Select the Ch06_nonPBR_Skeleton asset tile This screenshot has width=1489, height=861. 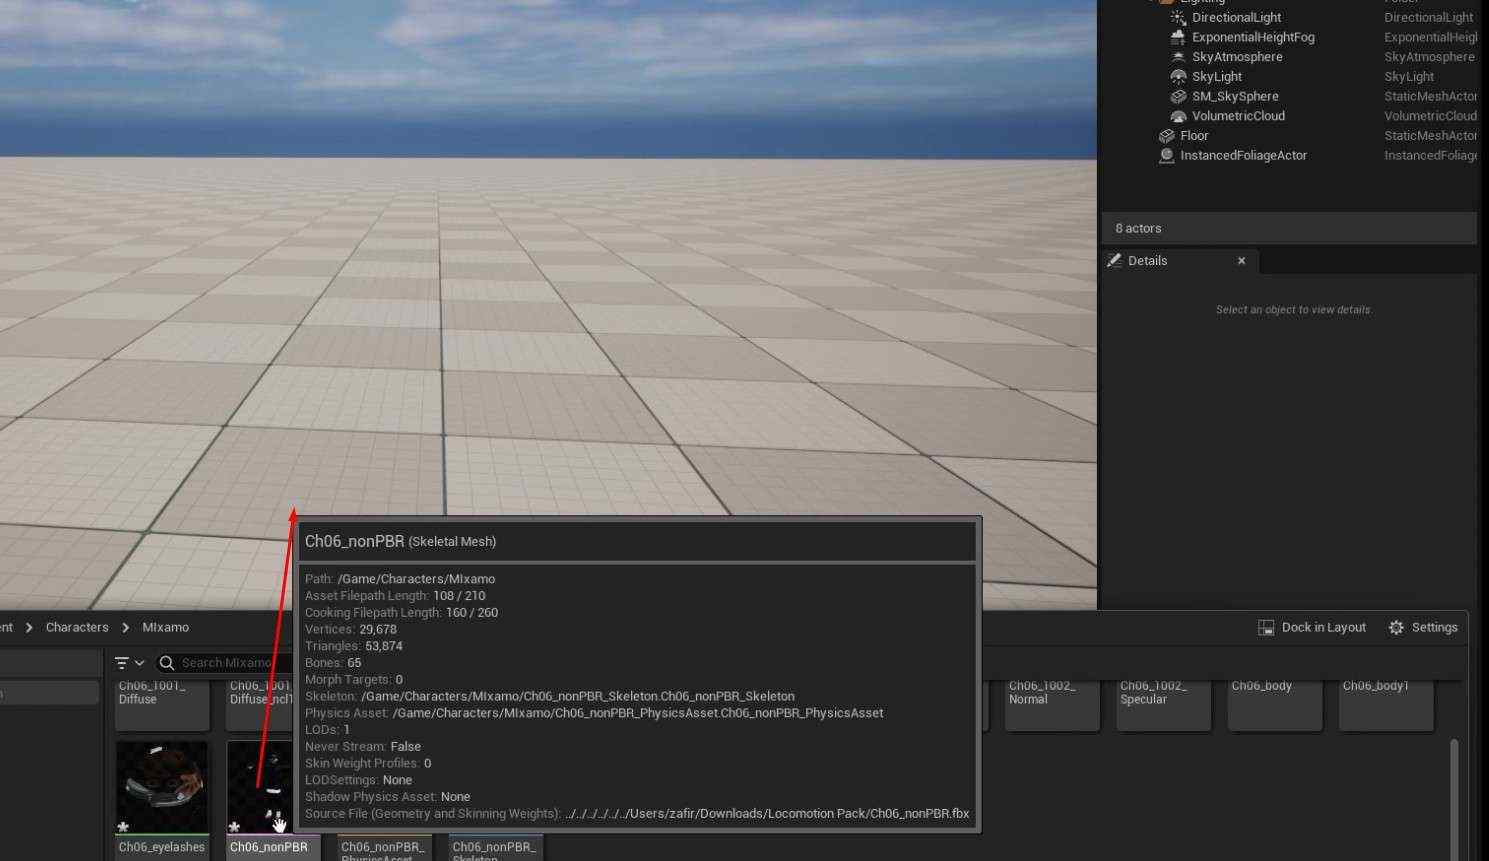point(496,848)
